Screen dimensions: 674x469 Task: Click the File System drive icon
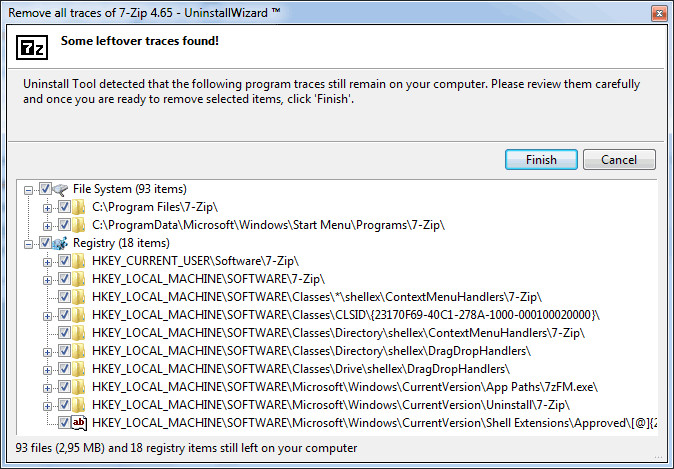coord(60,189)
